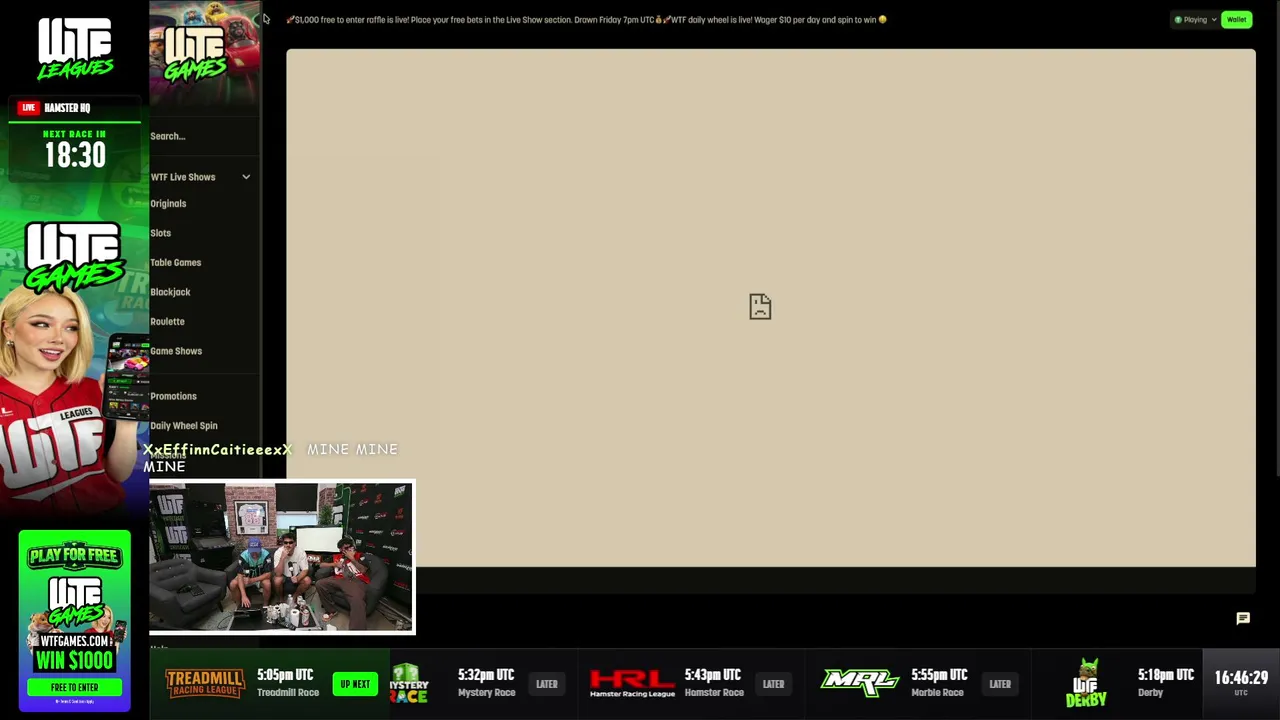Go to Originals category
This screenshot has height=720, width=1280.
[168, 204]
